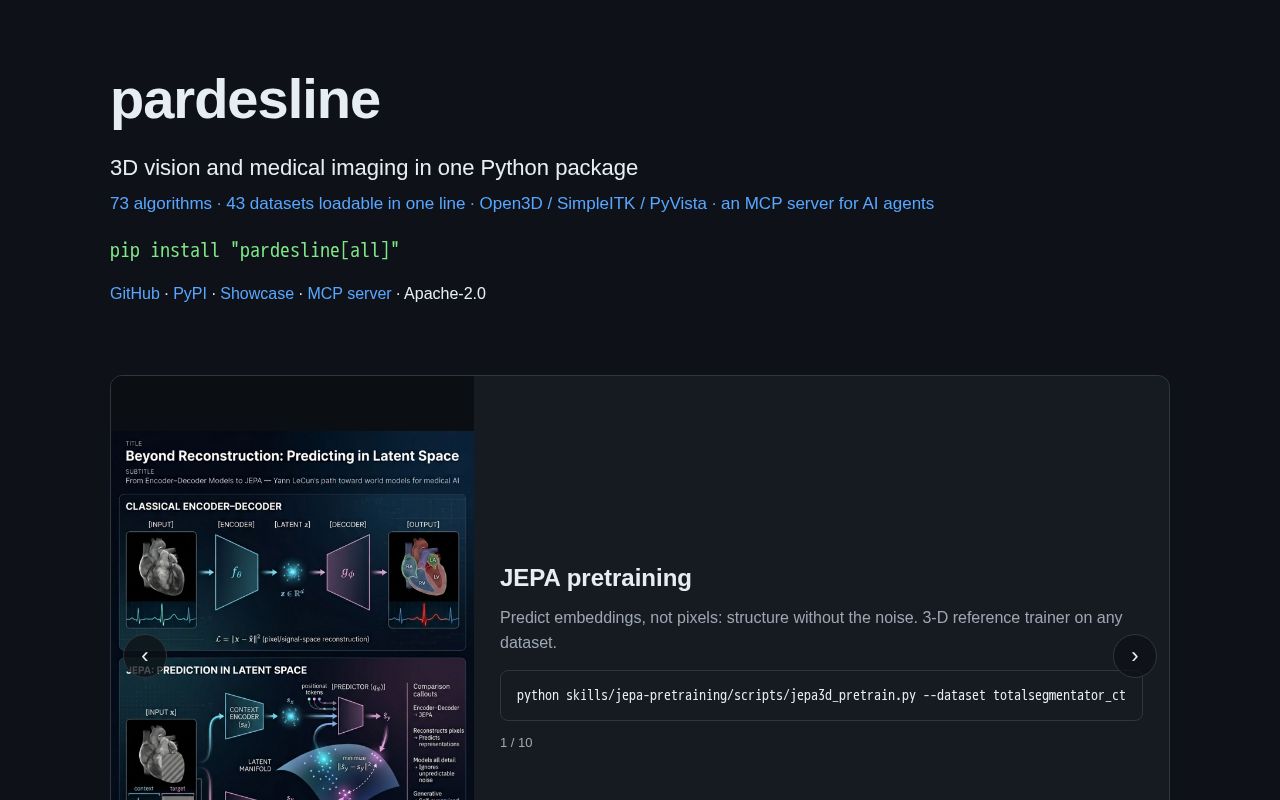1280x800 pixels.
Task: Open the GitHub link
Action: click(135, 293)
